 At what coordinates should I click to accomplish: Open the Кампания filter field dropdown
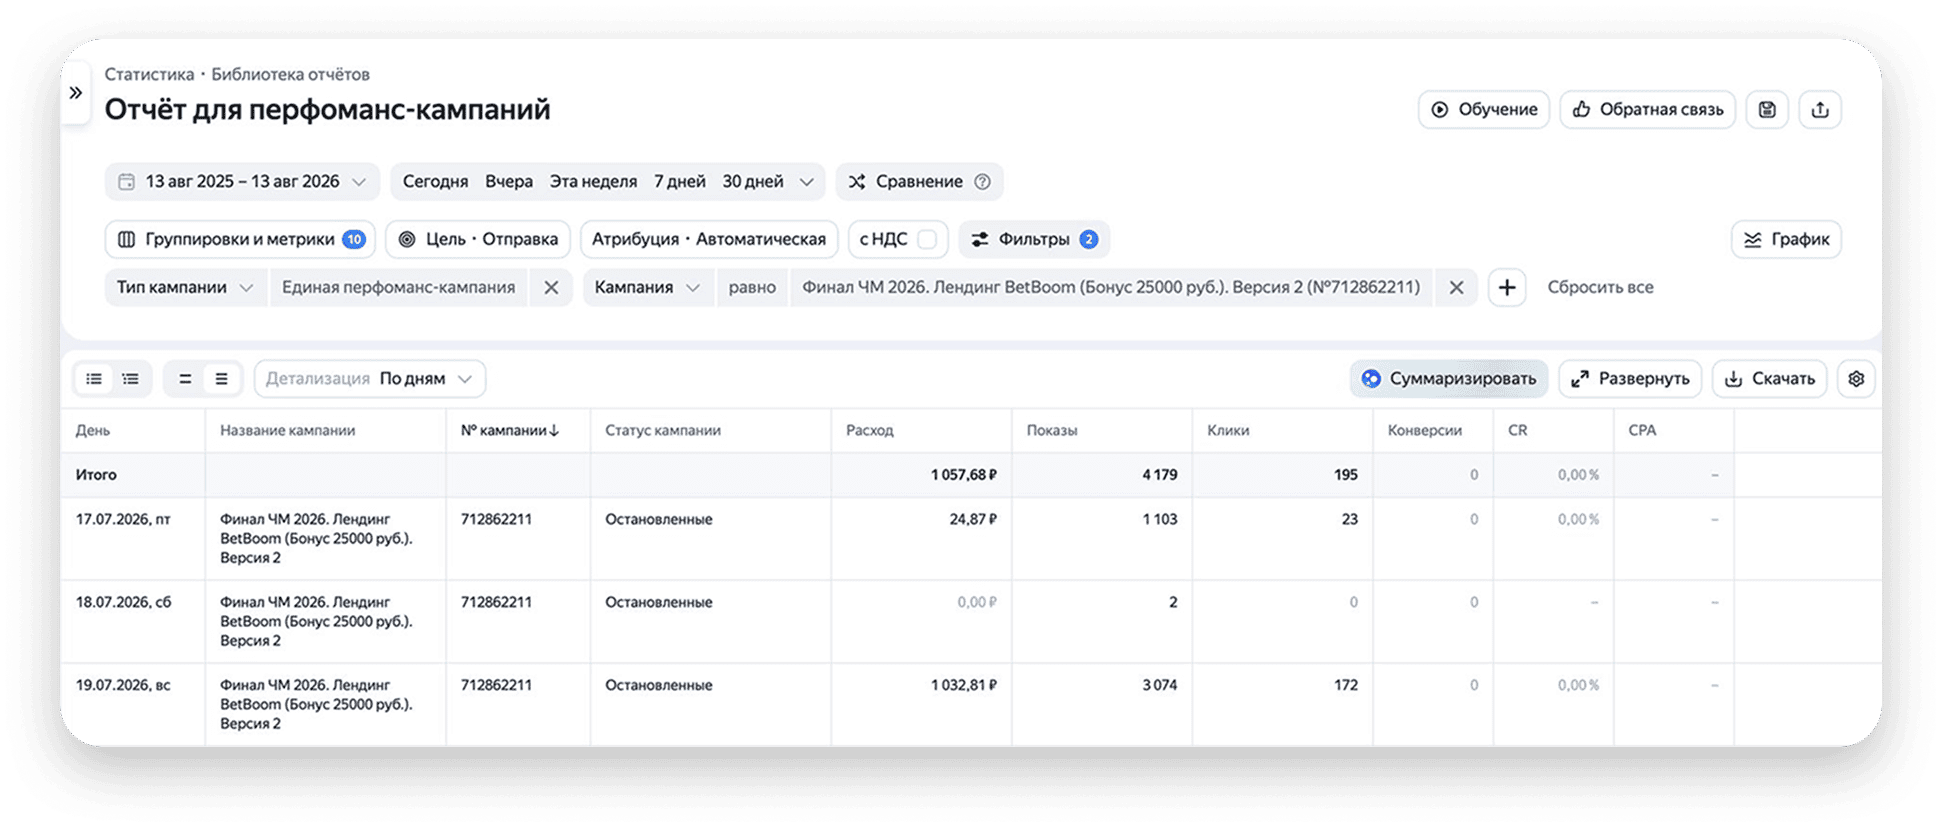(647, 288)
